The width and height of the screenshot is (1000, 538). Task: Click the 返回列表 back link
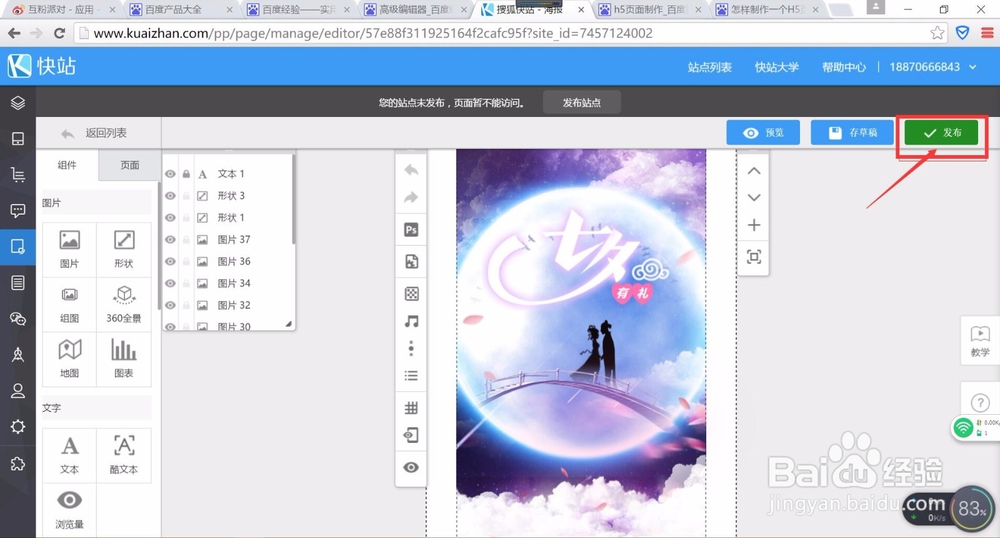pos(94,133)
